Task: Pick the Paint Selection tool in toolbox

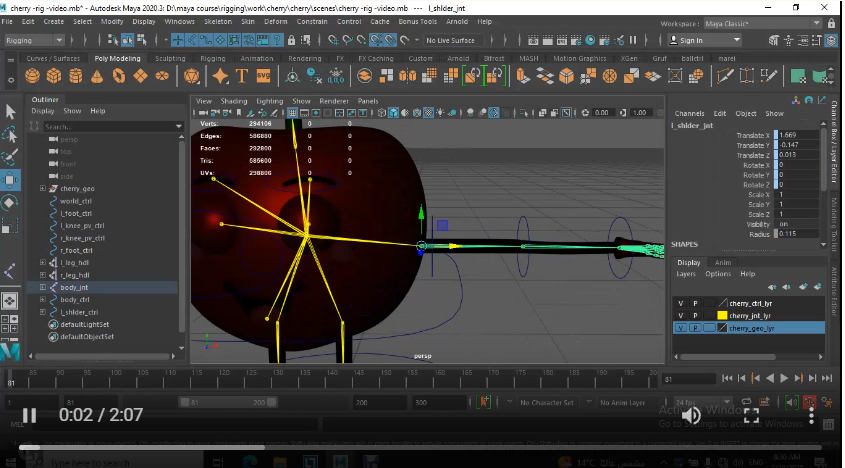Action: point(10,157)
